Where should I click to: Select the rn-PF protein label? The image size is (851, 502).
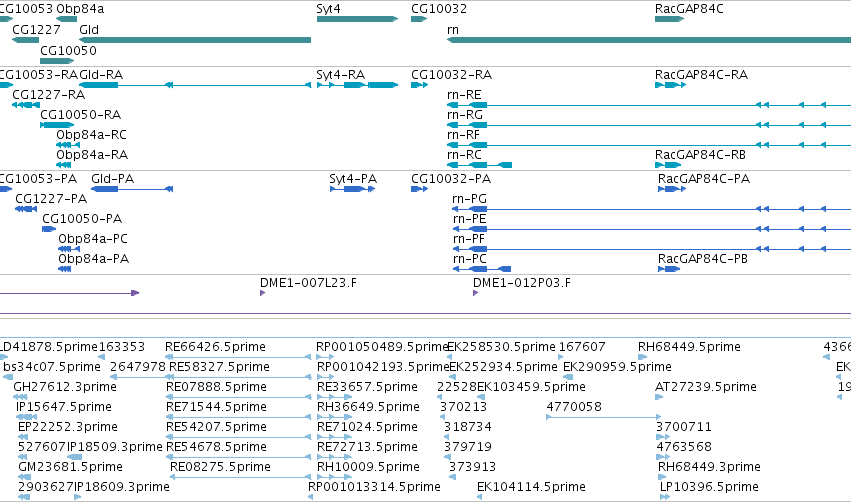pos(469,239)
